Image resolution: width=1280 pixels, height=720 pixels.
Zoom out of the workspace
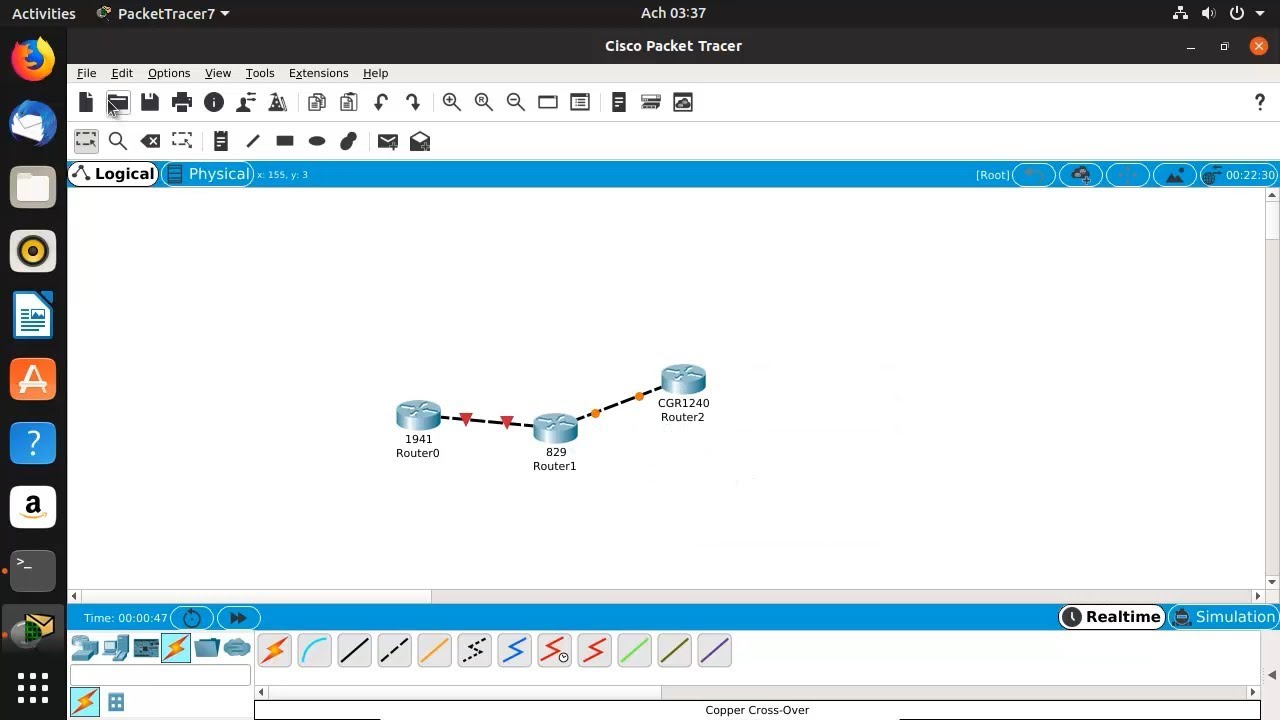coord(516,102)
